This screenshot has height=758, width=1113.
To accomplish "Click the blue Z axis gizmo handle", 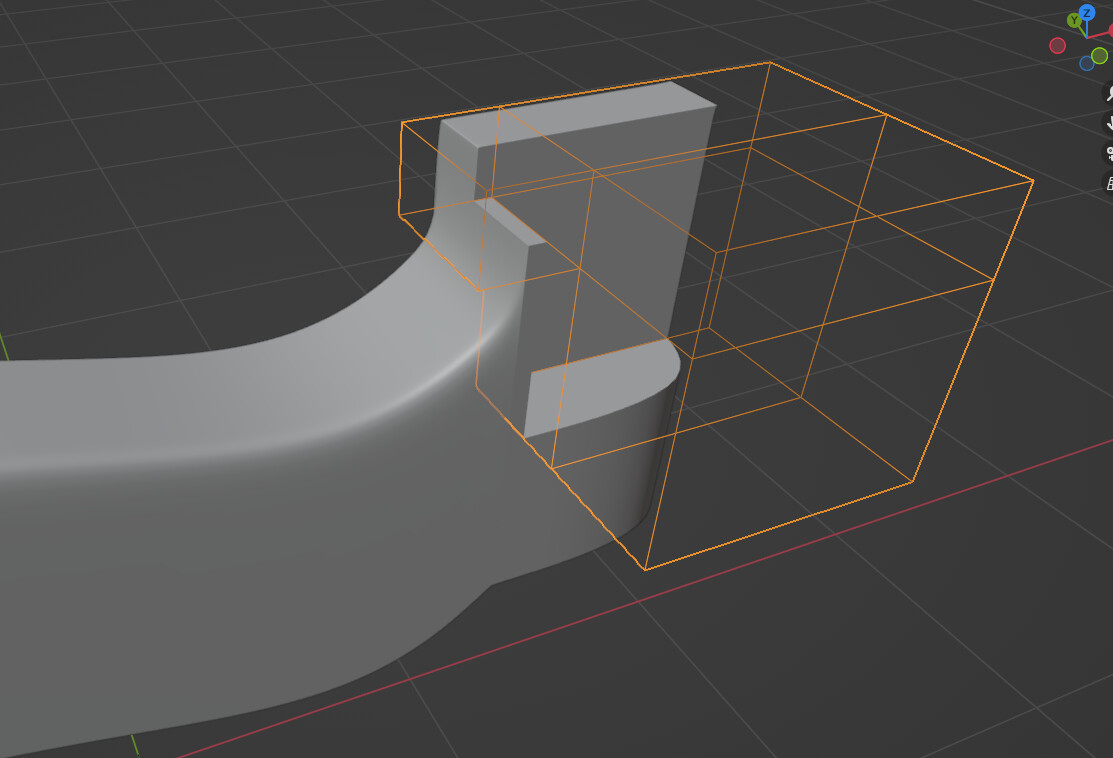I will [x=1086, y=13].
